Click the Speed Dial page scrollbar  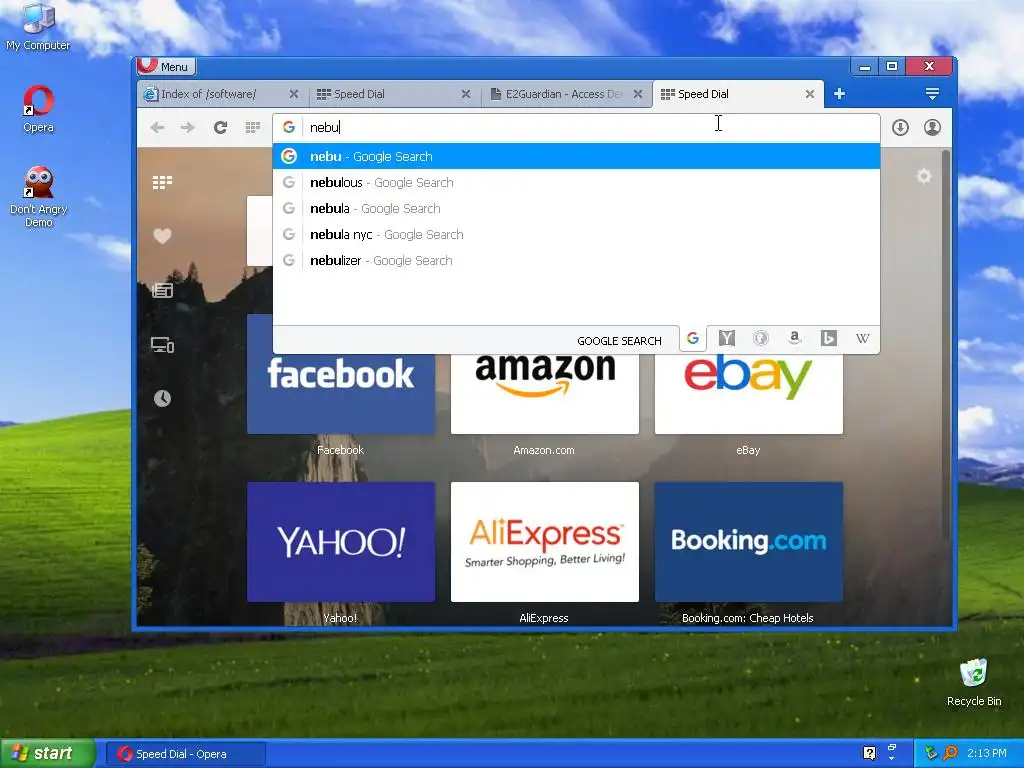pos(946,344)
